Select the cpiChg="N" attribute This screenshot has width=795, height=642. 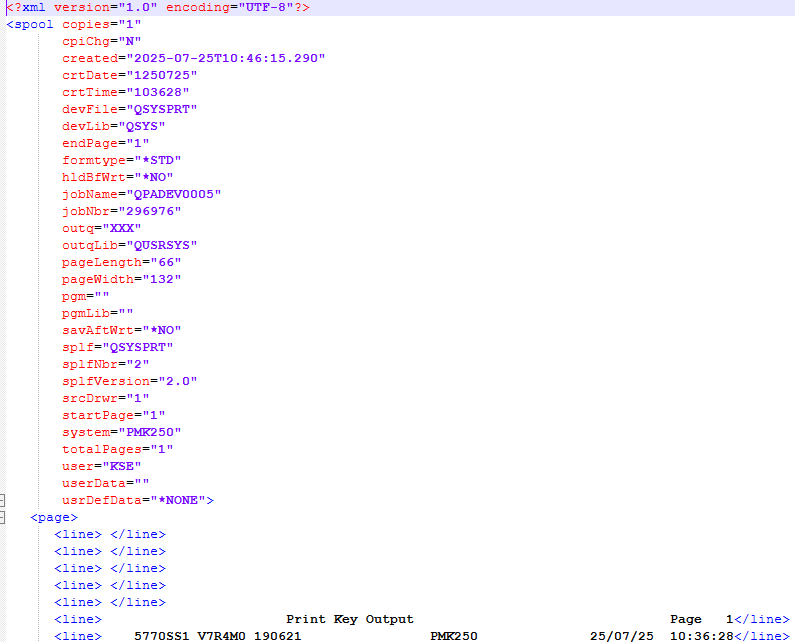pyautogui.click(x=101, y=41)
